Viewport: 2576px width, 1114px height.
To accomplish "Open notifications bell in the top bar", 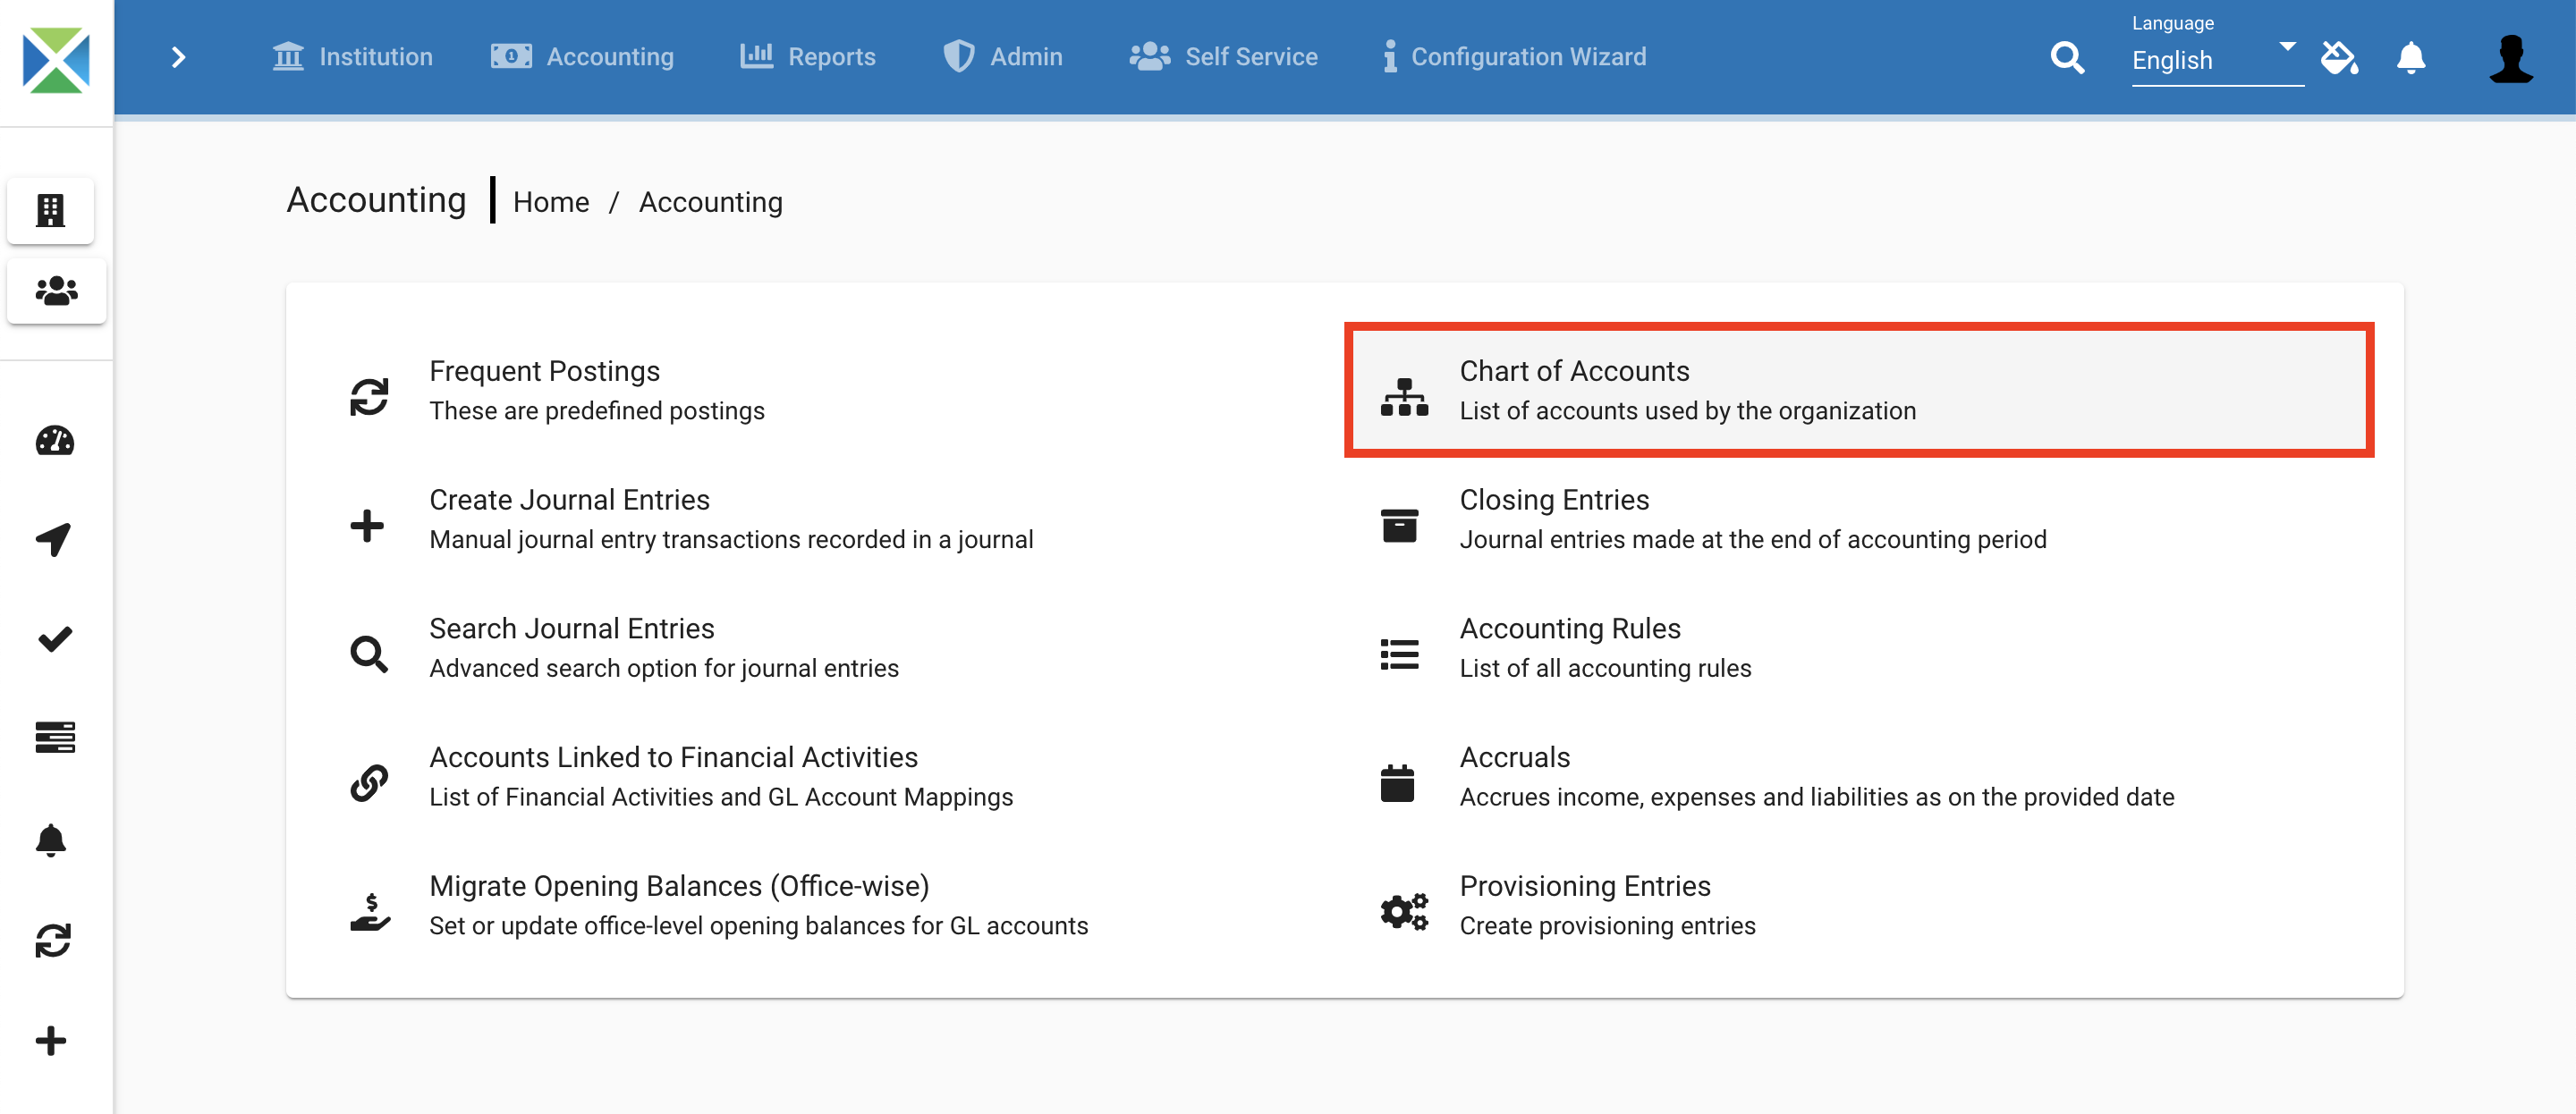I will pyautogui.click(x=2411, y=58).
